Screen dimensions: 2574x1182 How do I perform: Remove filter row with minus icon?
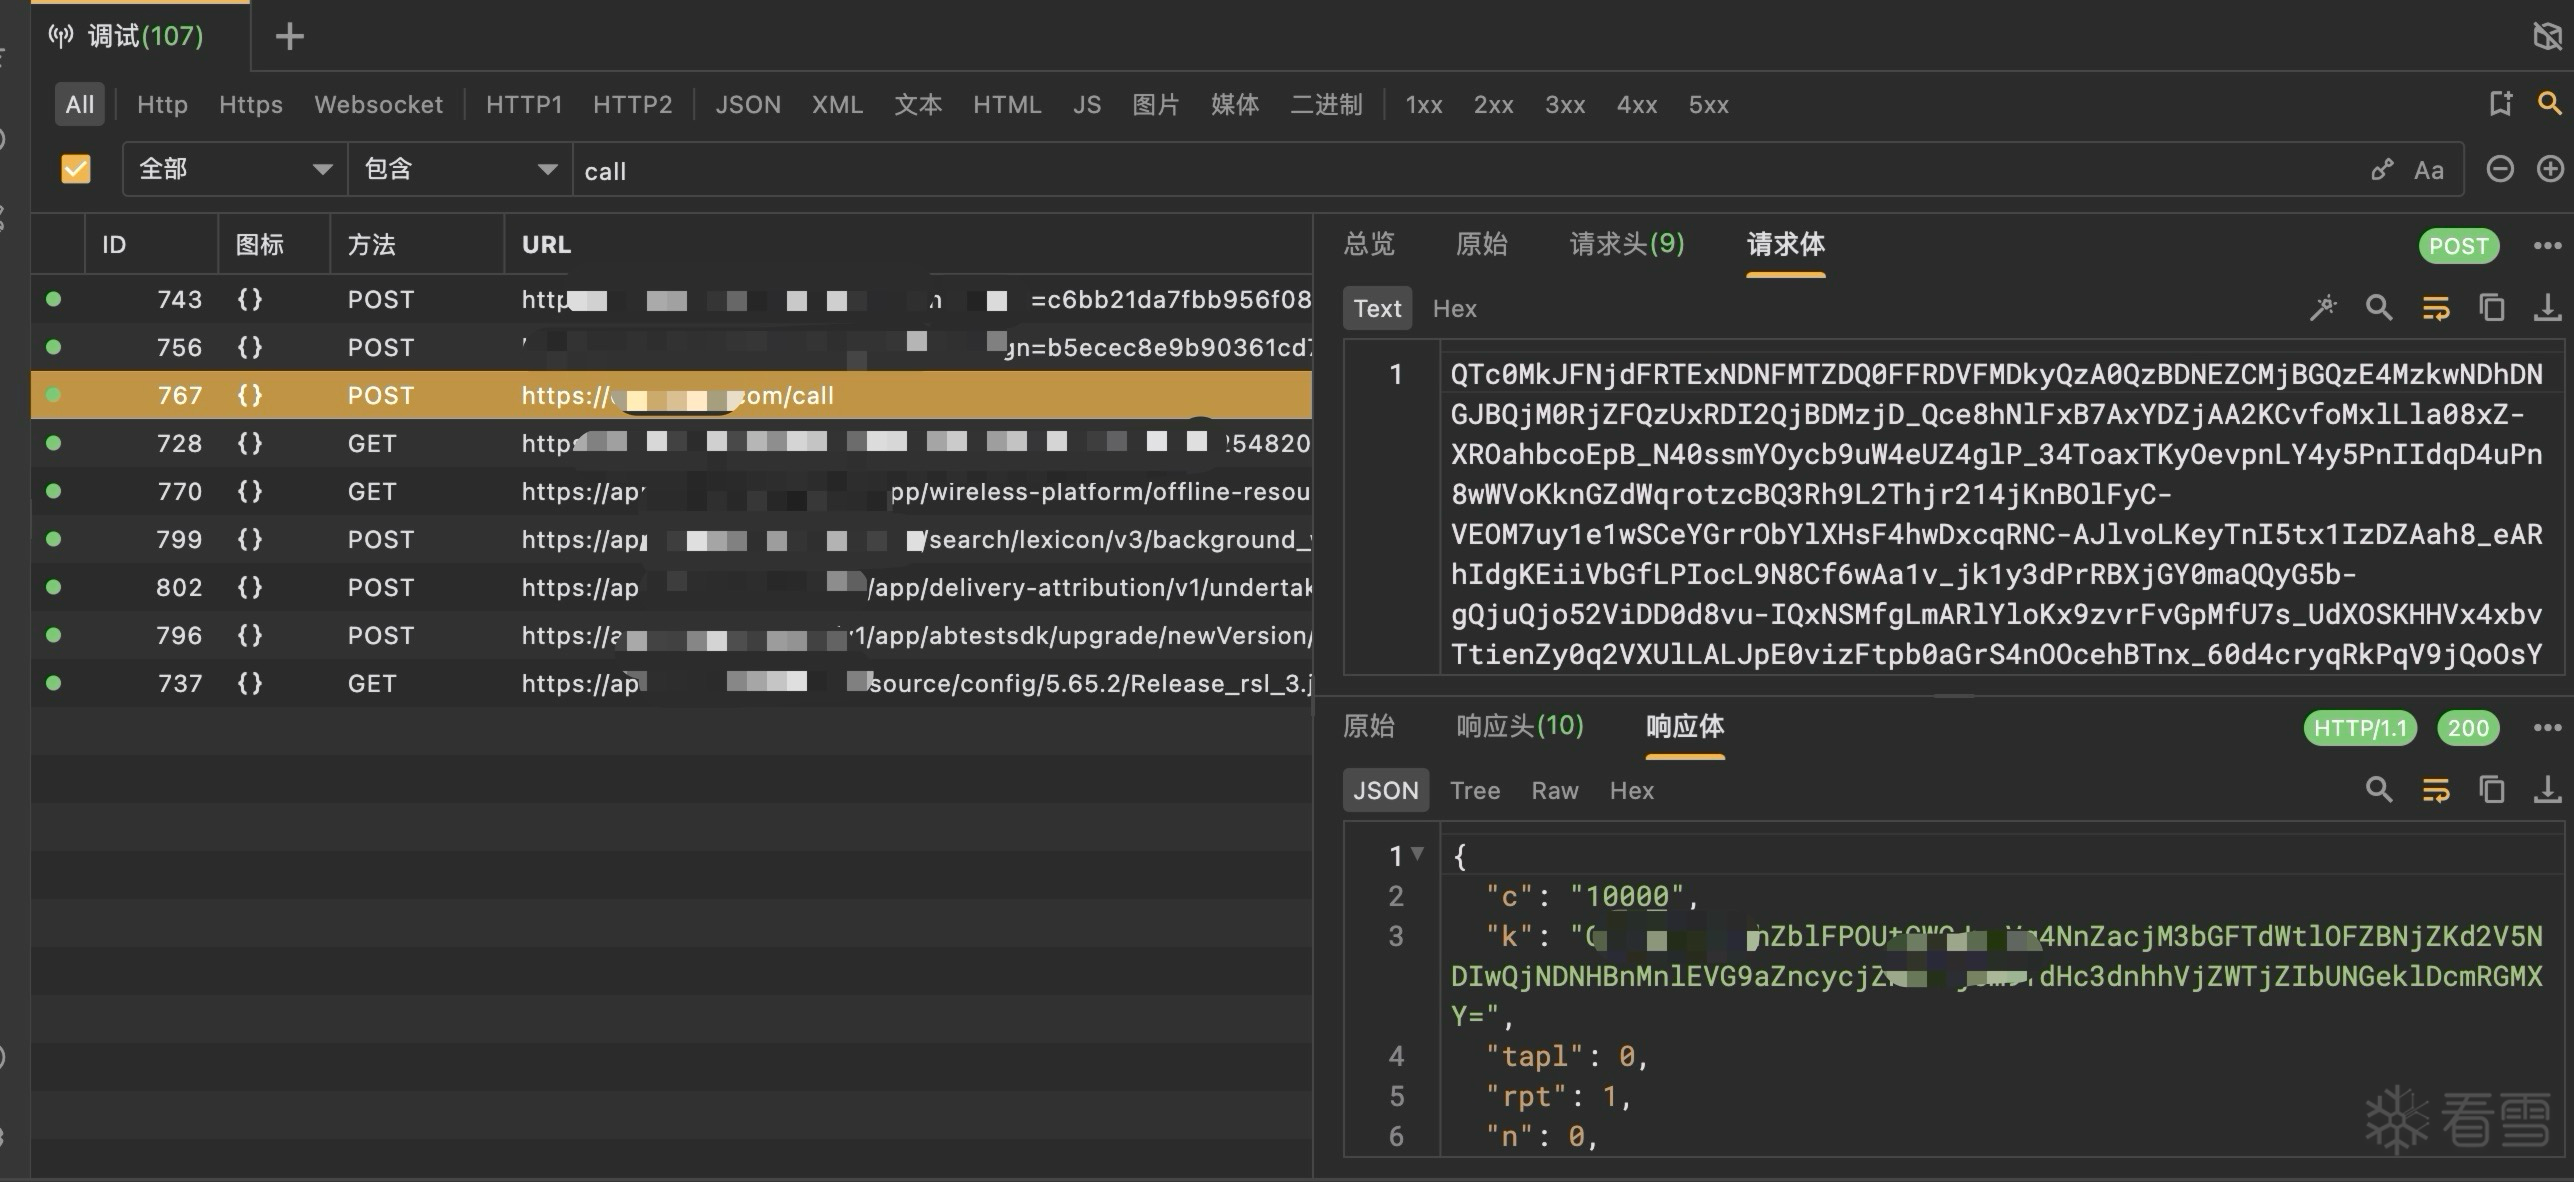2499,169
